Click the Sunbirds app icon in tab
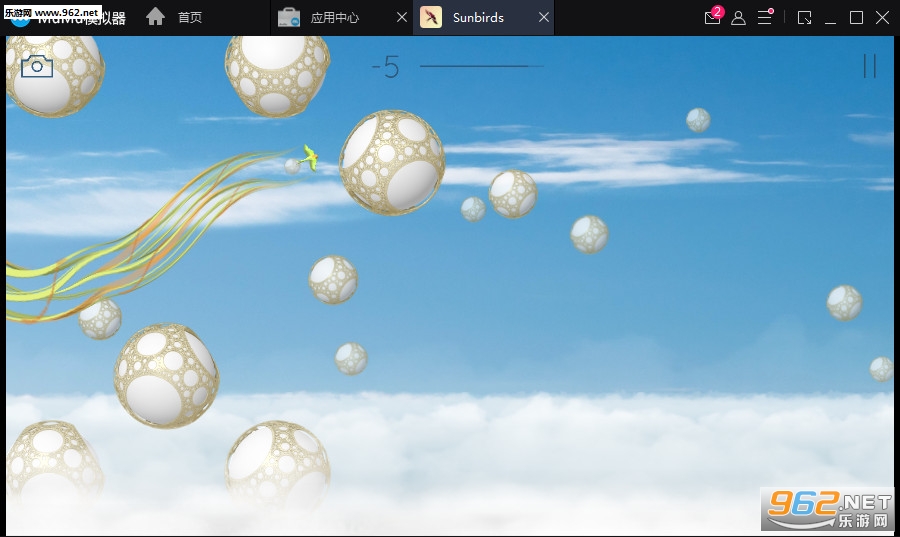 431,17
